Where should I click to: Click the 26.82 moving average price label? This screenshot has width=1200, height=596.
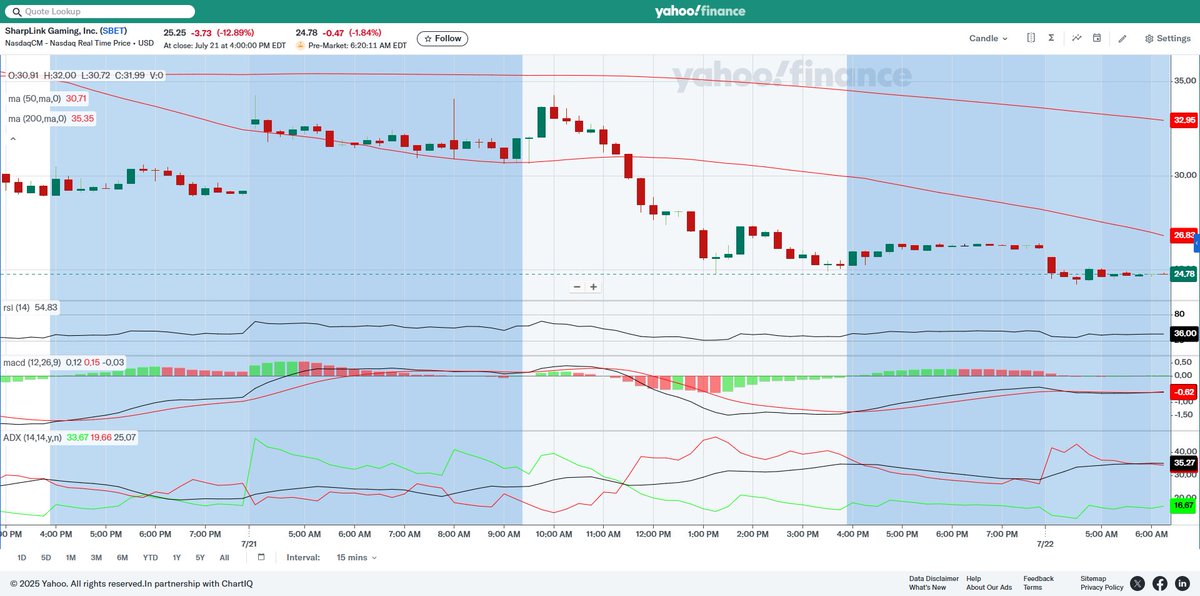pyautogui.click(x=1184, y=235)
